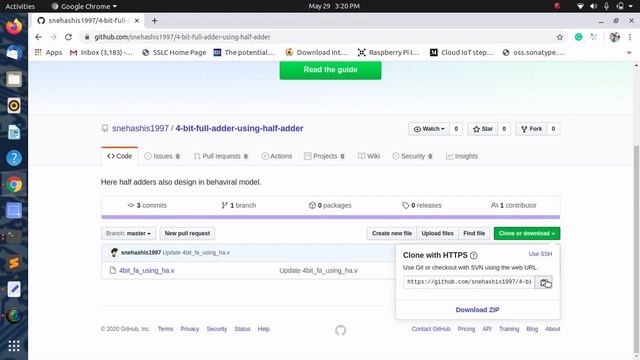The width and height of the screenshot is (640, 360).
Task: Click the help icon beside Clone with HTTPS
Action: pos(473,256)
